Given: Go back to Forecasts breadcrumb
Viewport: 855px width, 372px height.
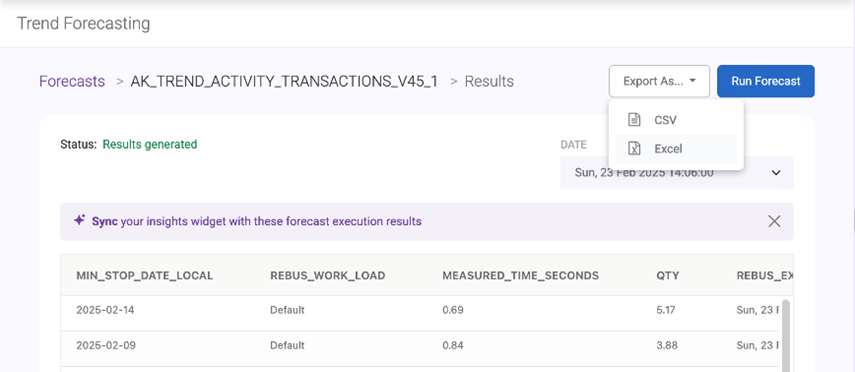Looking at the screenshot, I should point(72,81).
